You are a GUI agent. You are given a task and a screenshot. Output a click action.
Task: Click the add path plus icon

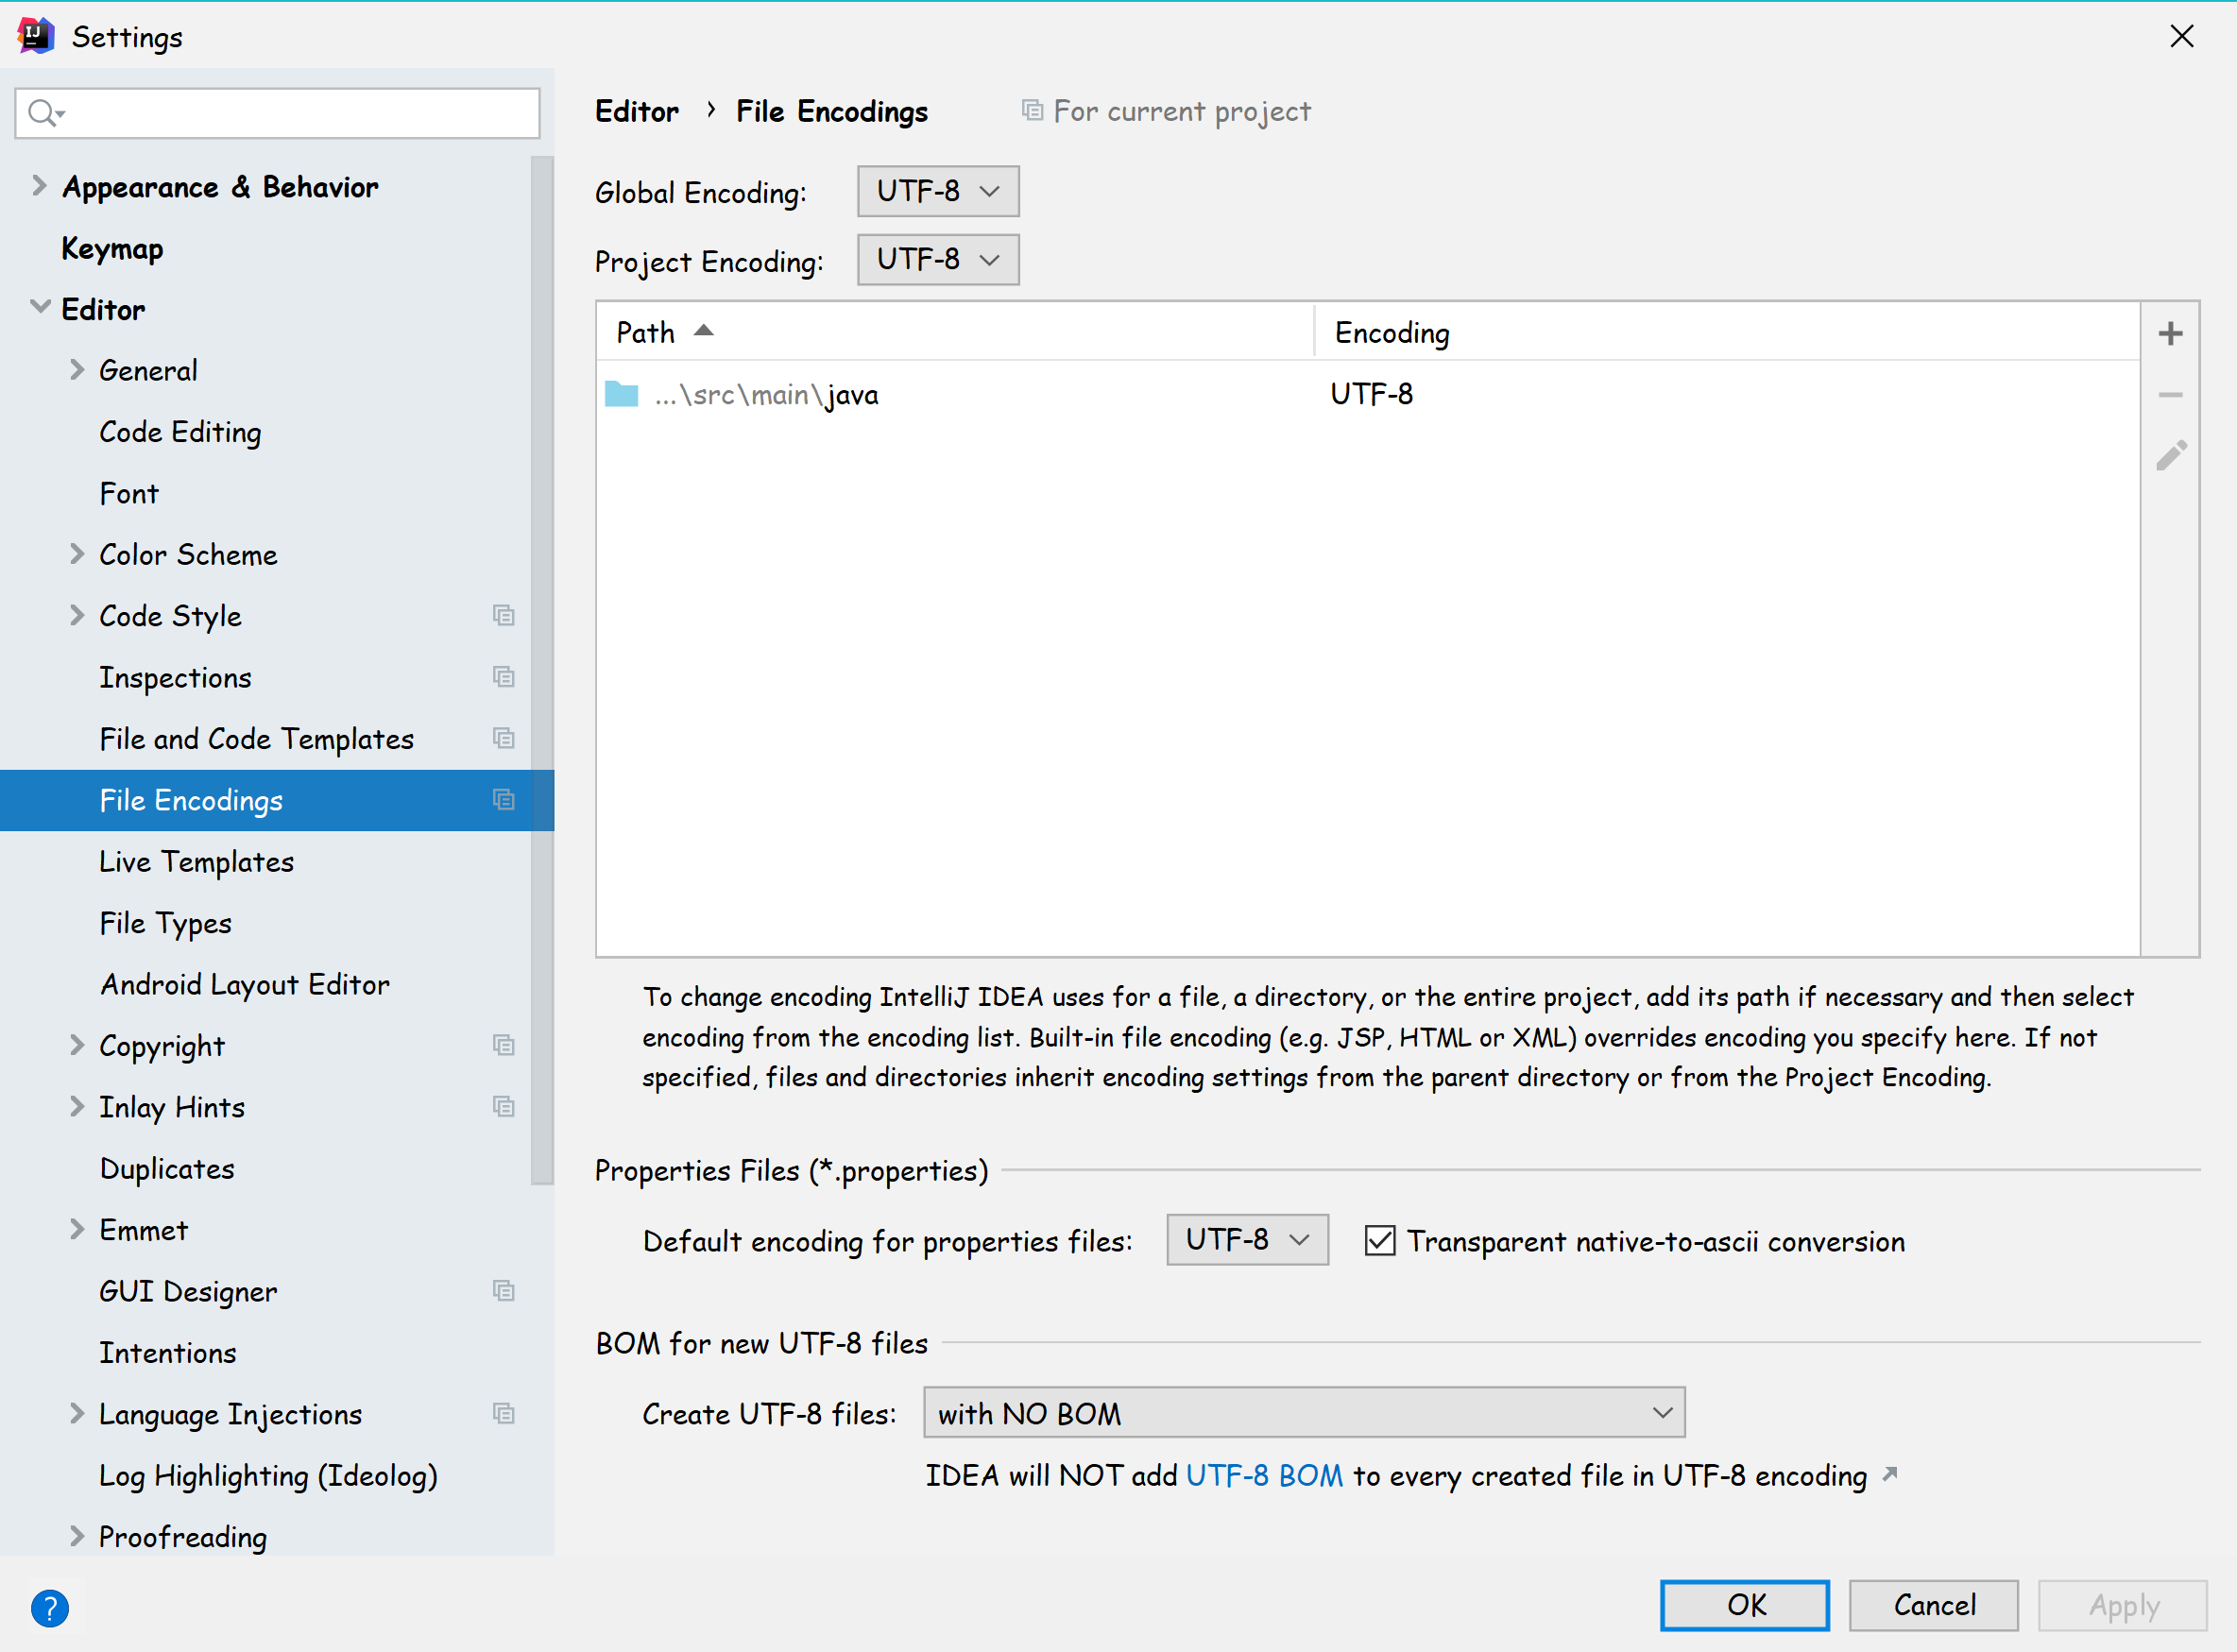pyautogui.click(x=2170, y=334)
